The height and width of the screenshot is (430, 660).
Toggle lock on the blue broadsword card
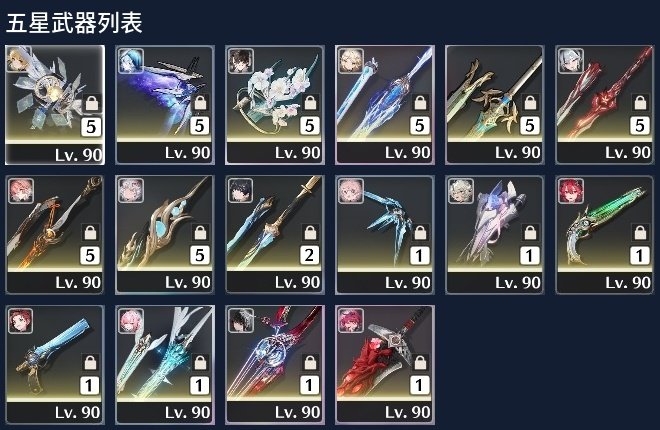90,363
